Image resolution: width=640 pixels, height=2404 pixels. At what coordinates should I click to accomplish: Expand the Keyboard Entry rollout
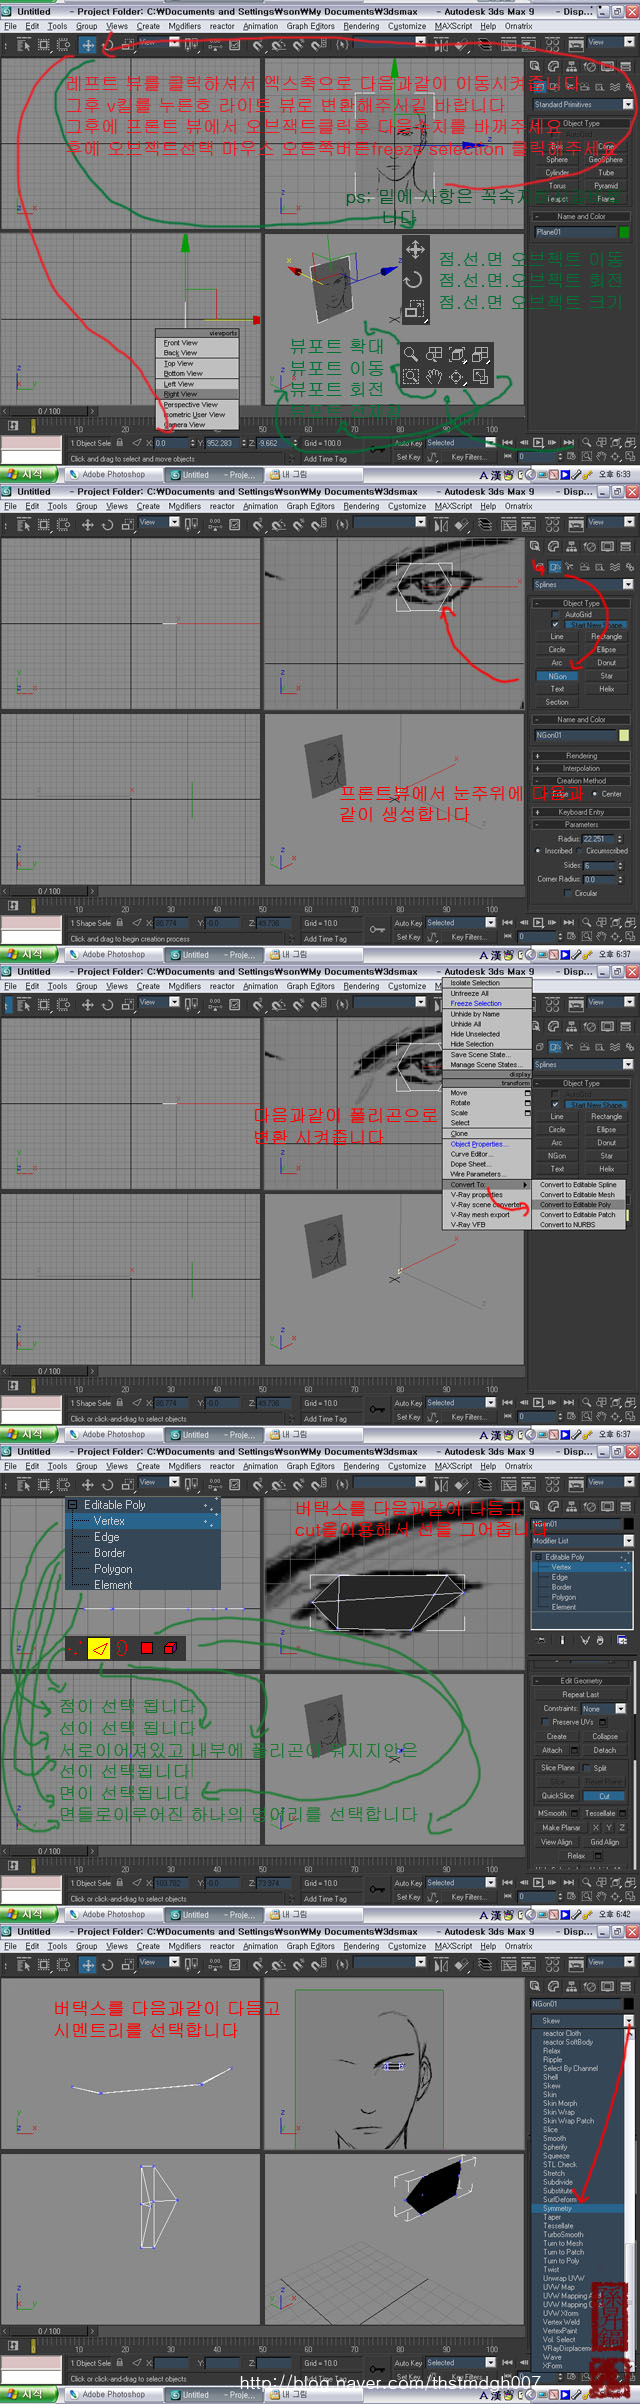[581, 812]
